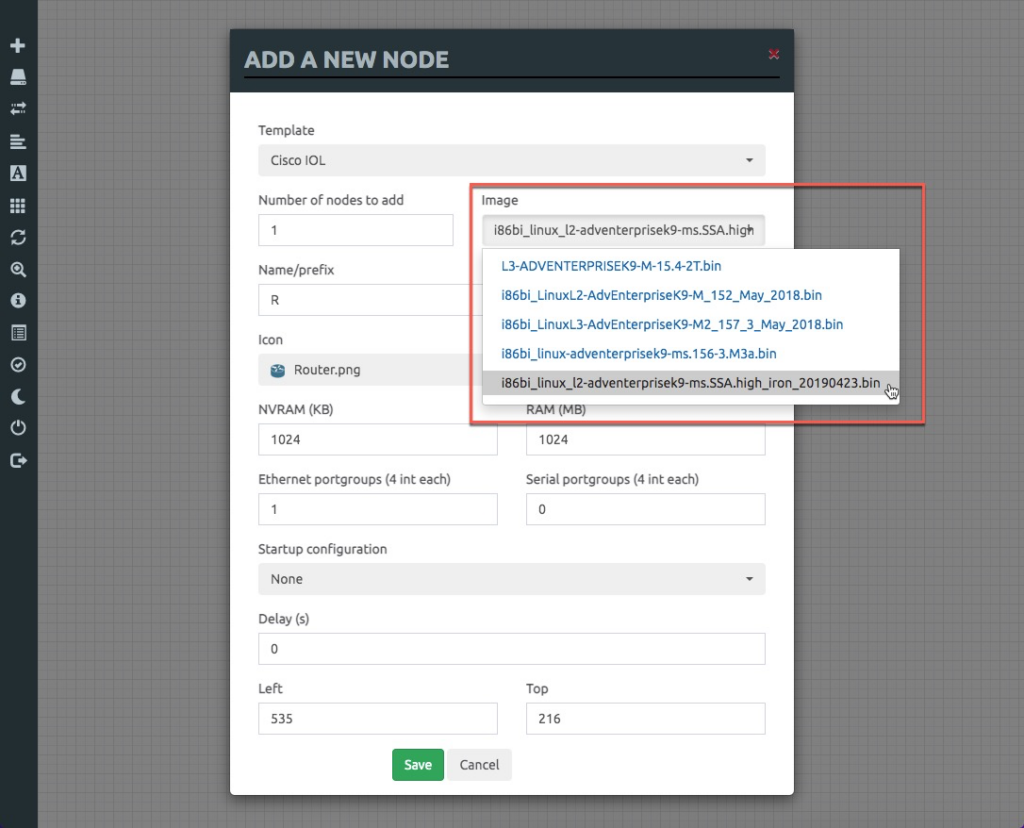Open the Add an object plus icon

click(18, 46)
